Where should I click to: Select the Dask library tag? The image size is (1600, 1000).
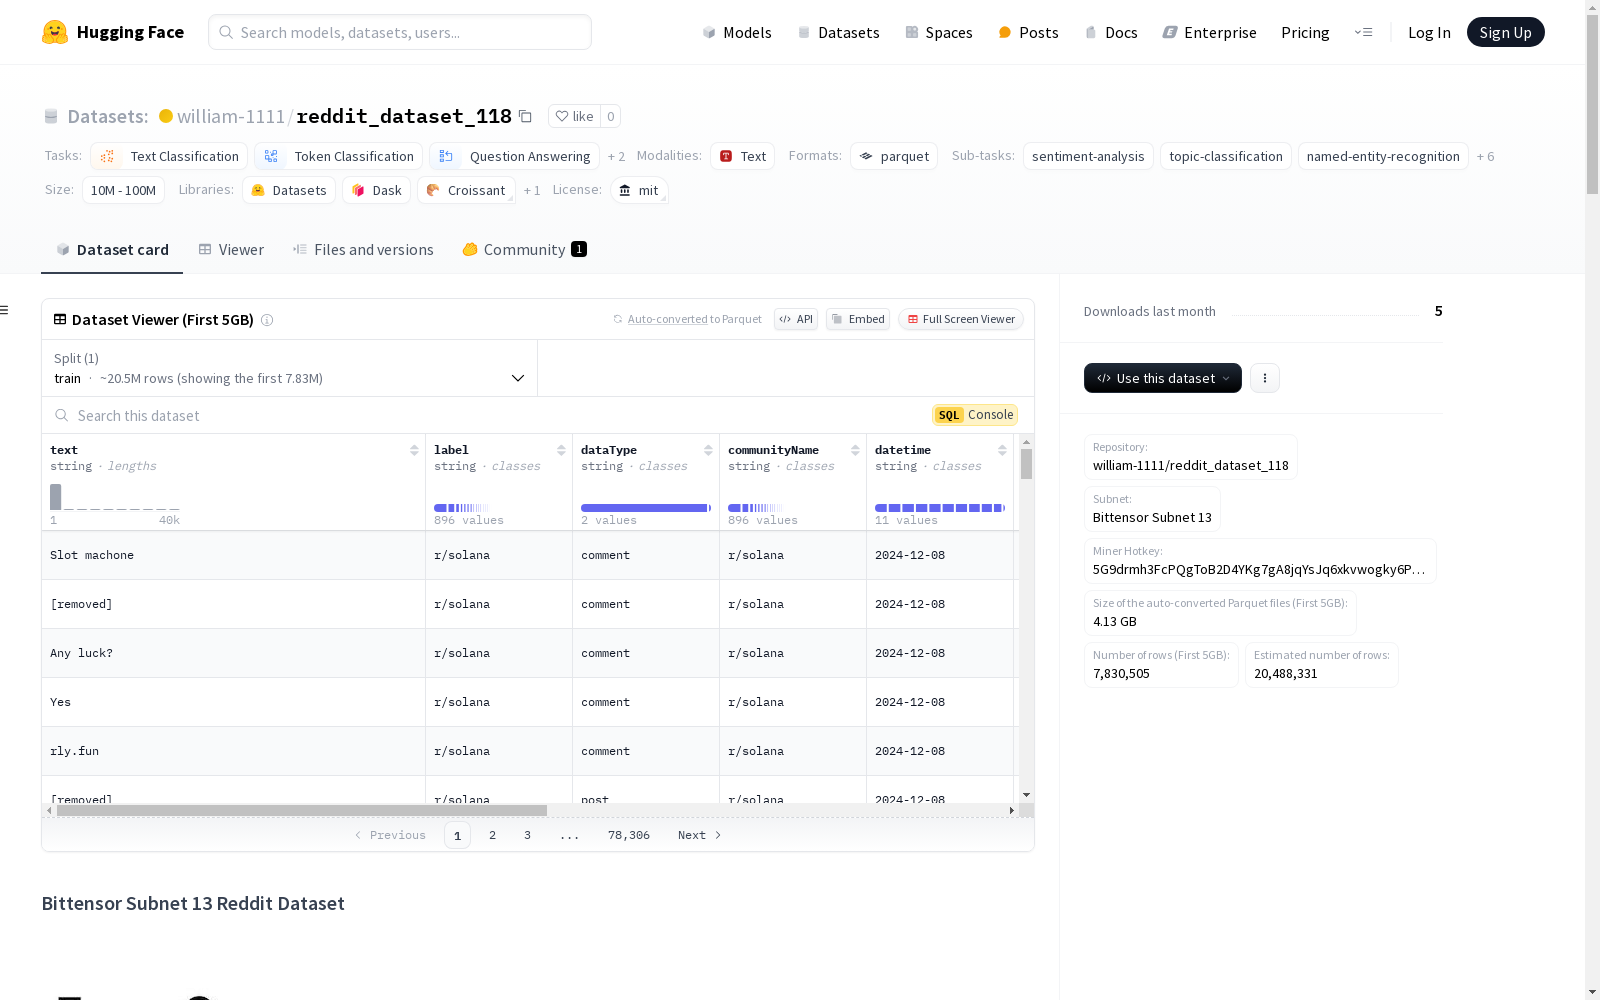[376, 190]
